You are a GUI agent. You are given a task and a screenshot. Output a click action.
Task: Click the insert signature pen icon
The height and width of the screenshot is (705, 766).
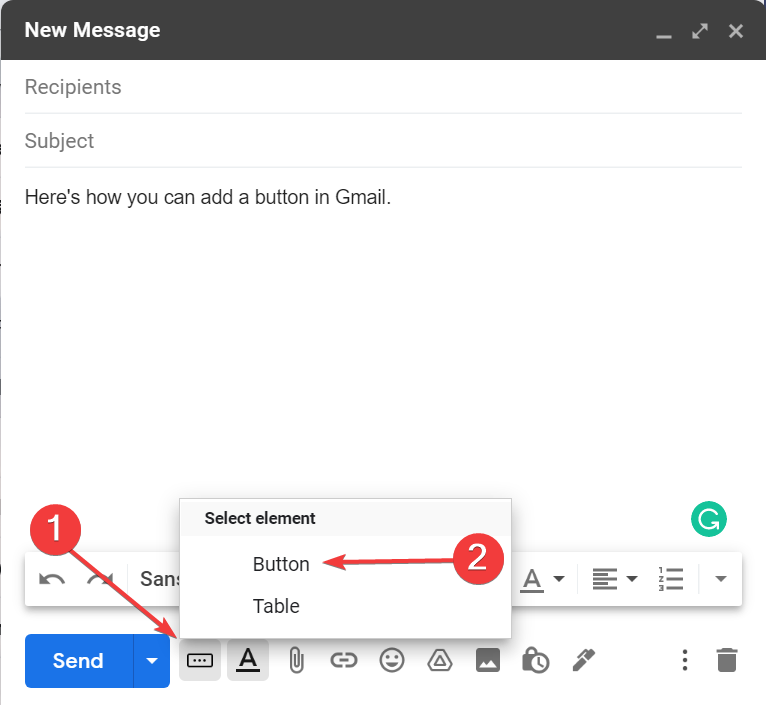click(583, 660)
